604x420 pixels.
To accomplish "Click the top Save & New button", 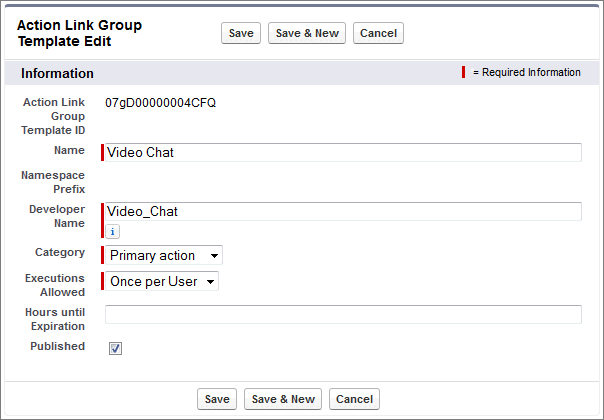I will pyautogui.click(x=307, y=33).
